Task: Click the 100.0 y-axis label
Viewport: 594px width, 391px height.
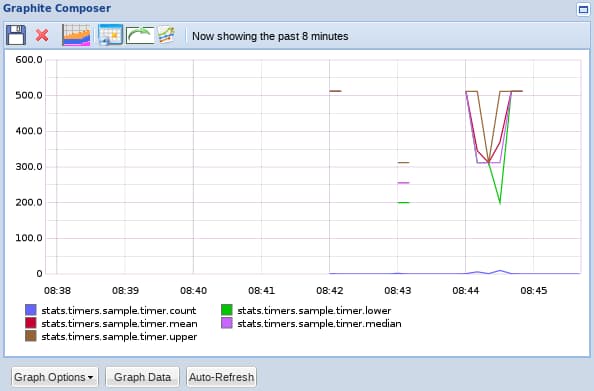Action: (x=29, y=238)
